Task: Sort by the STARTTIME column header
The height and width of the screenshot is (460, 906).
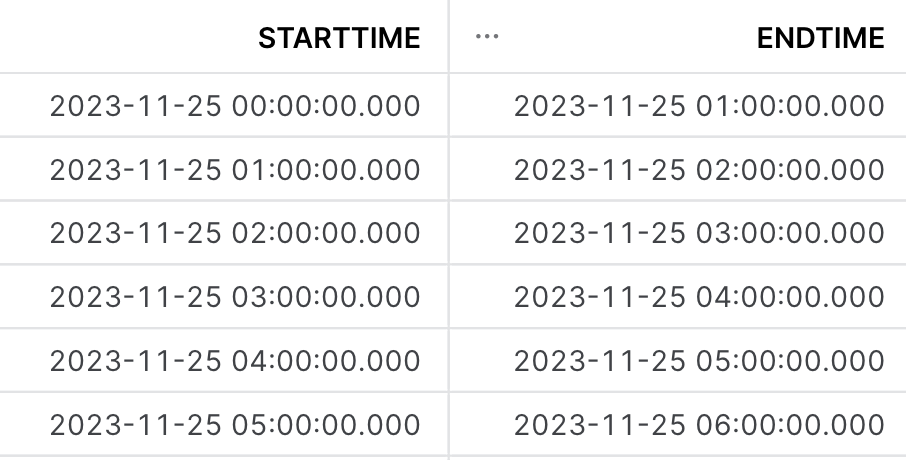Action: pyautogui.click(x=339, y=38)
